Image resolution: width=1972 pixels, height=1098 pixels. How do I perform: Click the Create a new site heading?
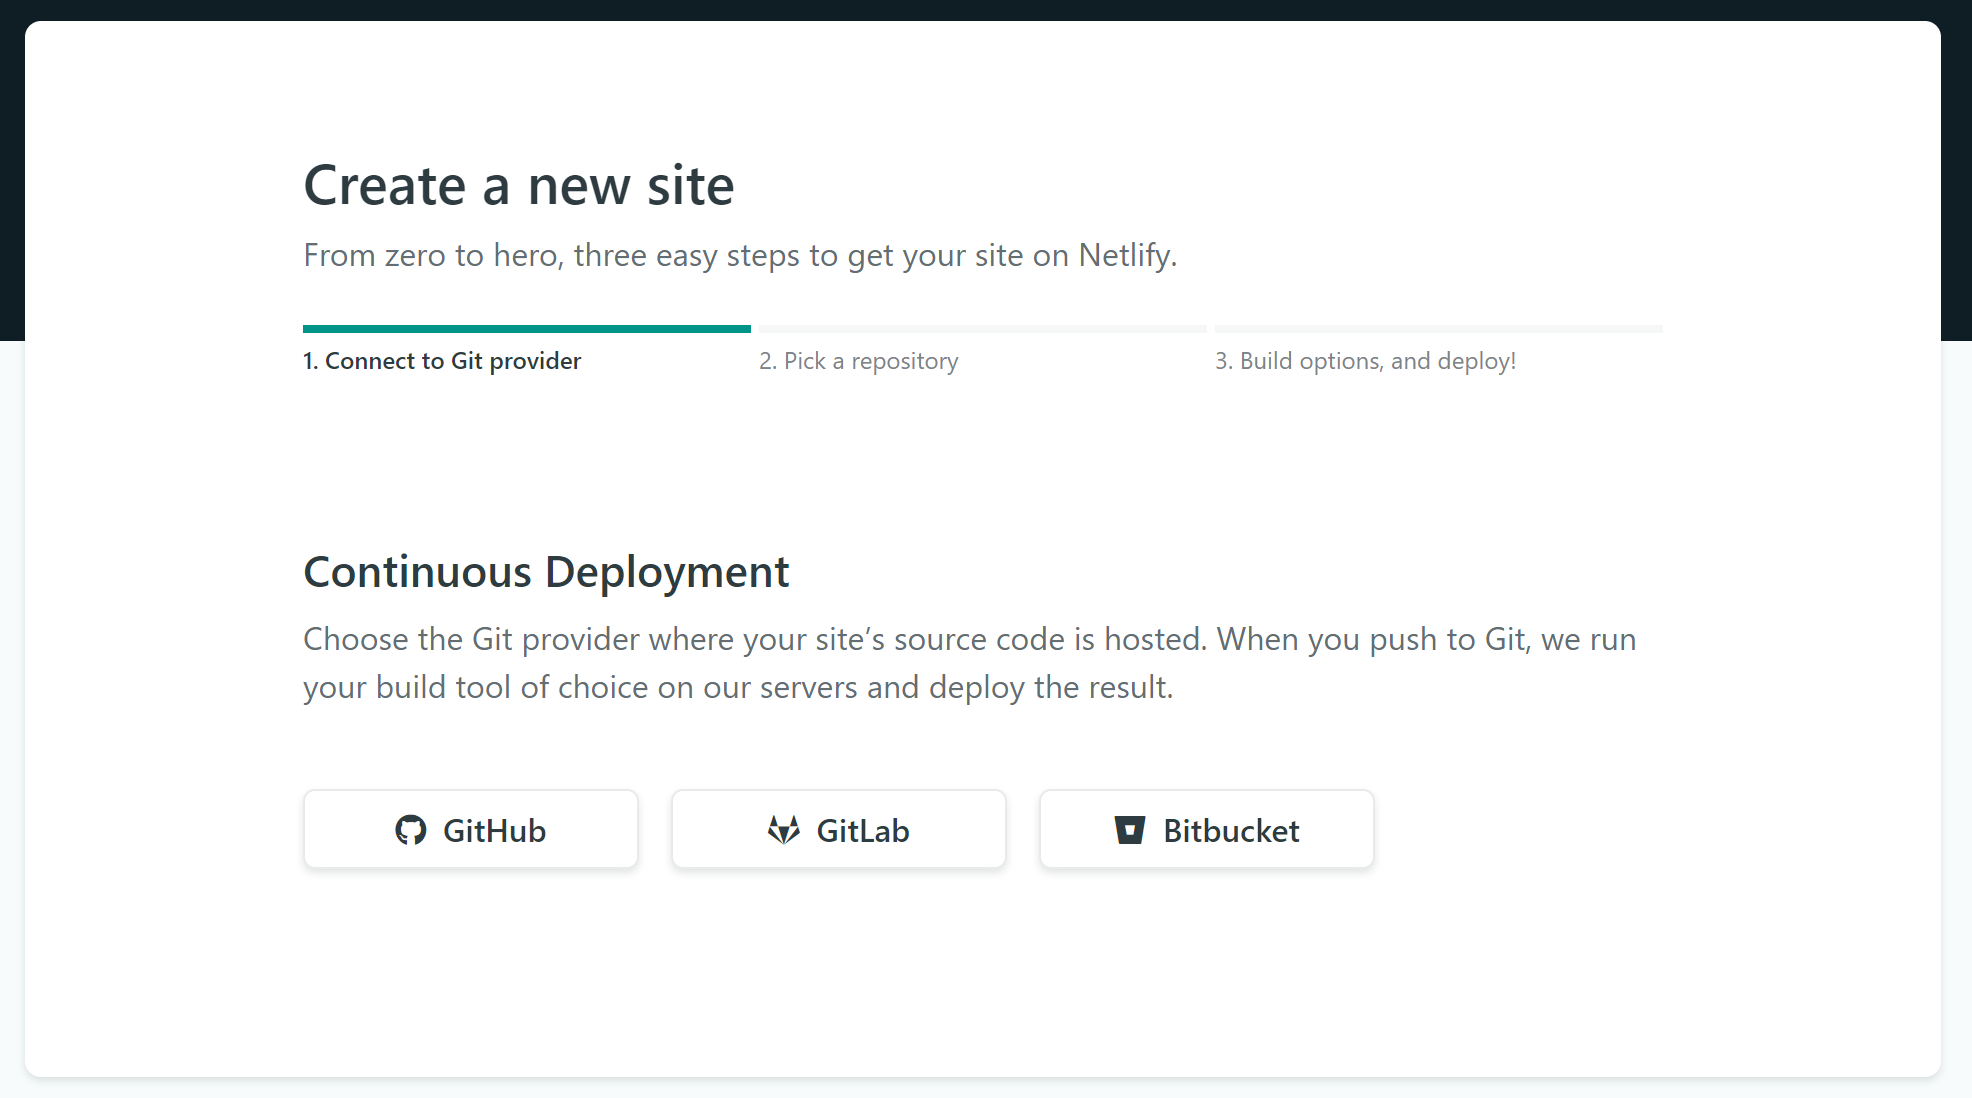(x=519, y=186)
